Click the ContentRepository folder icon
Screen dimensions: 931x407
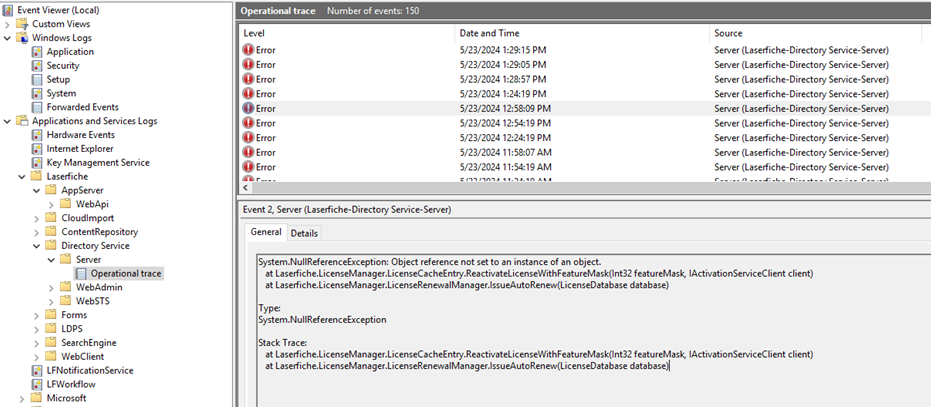[x=51, y=232]
